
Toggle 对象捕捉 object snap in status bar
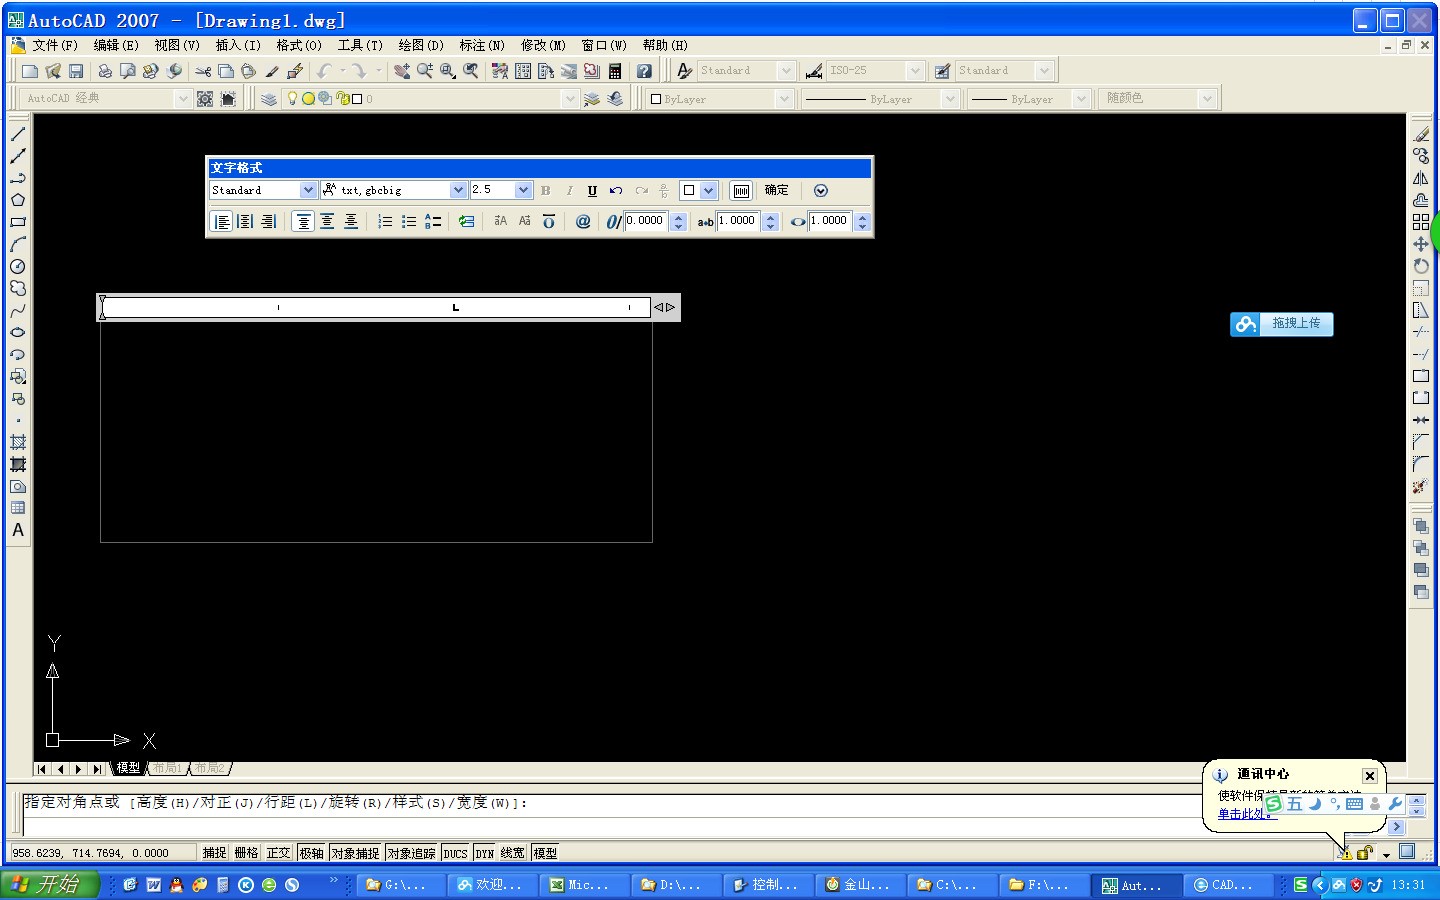355,853
